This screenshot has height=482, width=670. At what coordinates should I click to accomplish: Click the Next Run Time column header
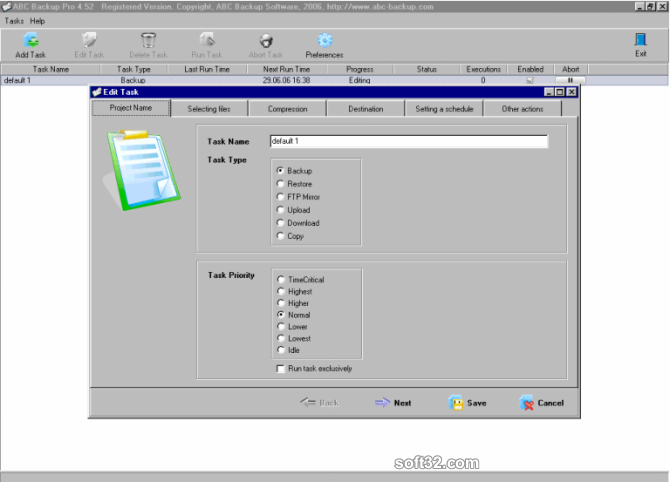(x=286, y=69)
